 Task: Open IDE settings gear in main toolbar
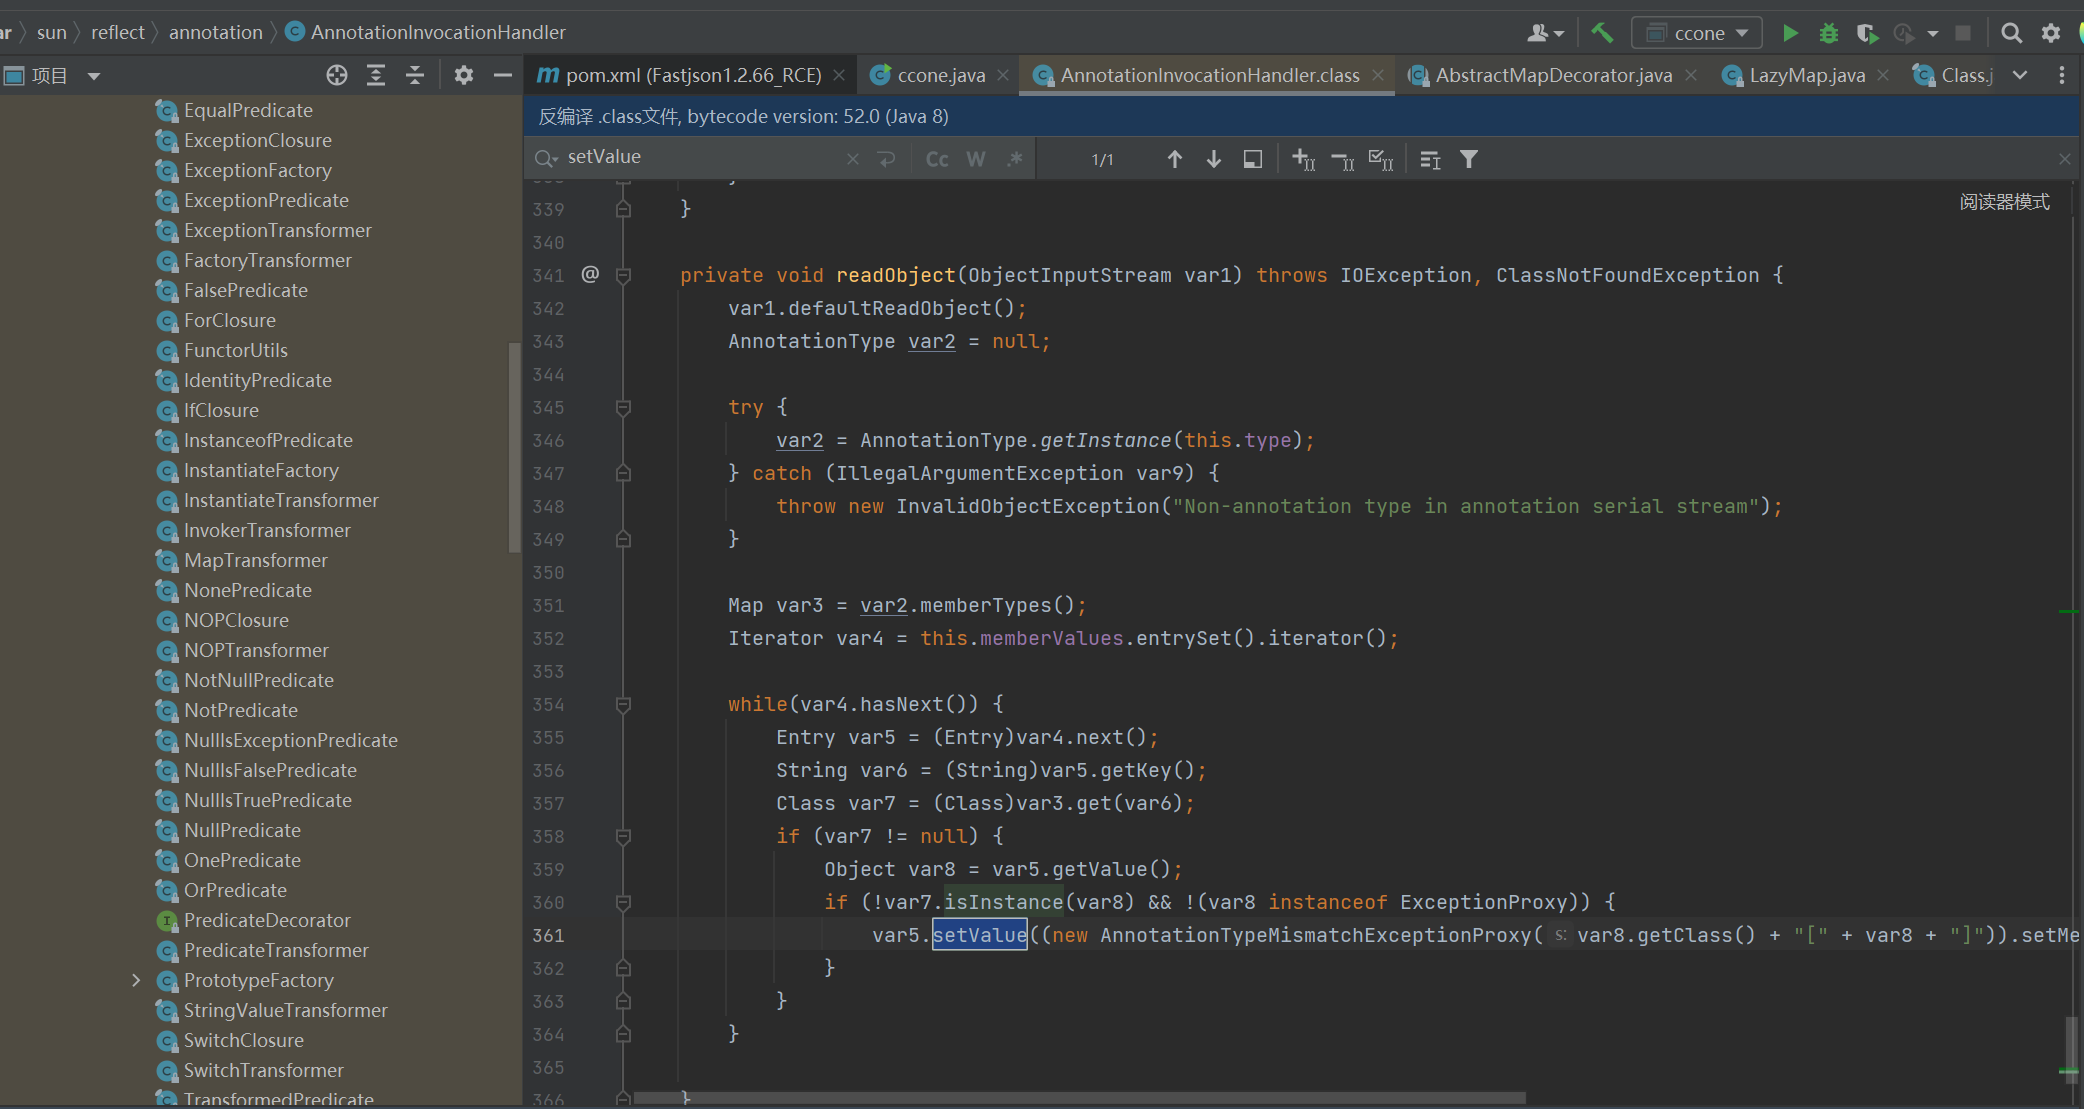pos(2051,33)
